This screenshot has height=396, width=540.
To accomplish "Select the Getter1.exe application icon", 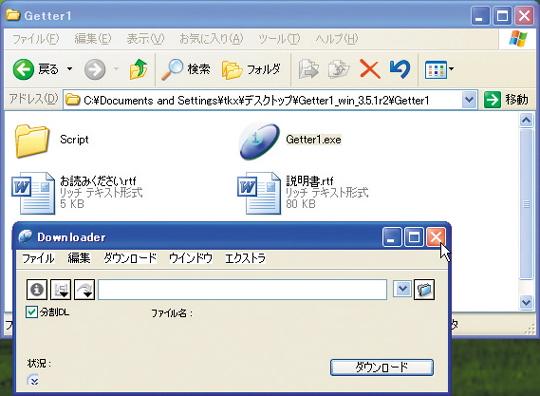I will click(259, 141).
